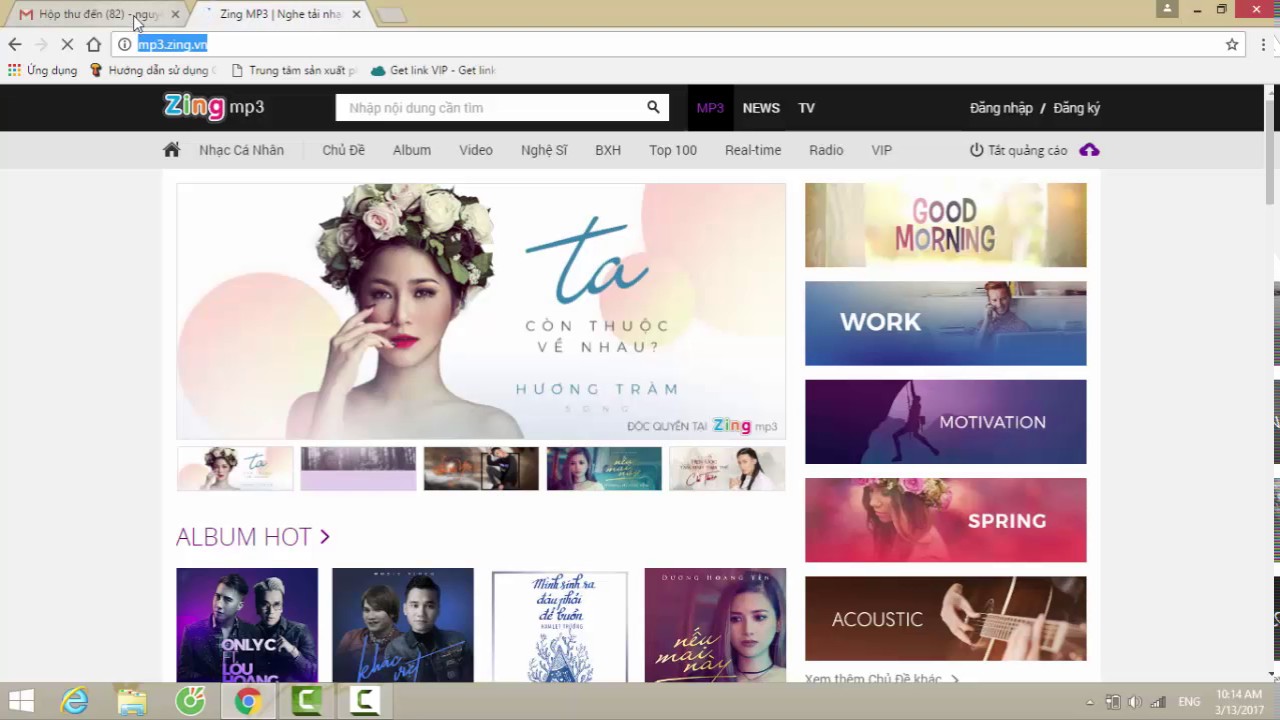Show site information icon in address bar
Screen dimensions: 1280x720
pyautogui.click(x=125, y=44)
